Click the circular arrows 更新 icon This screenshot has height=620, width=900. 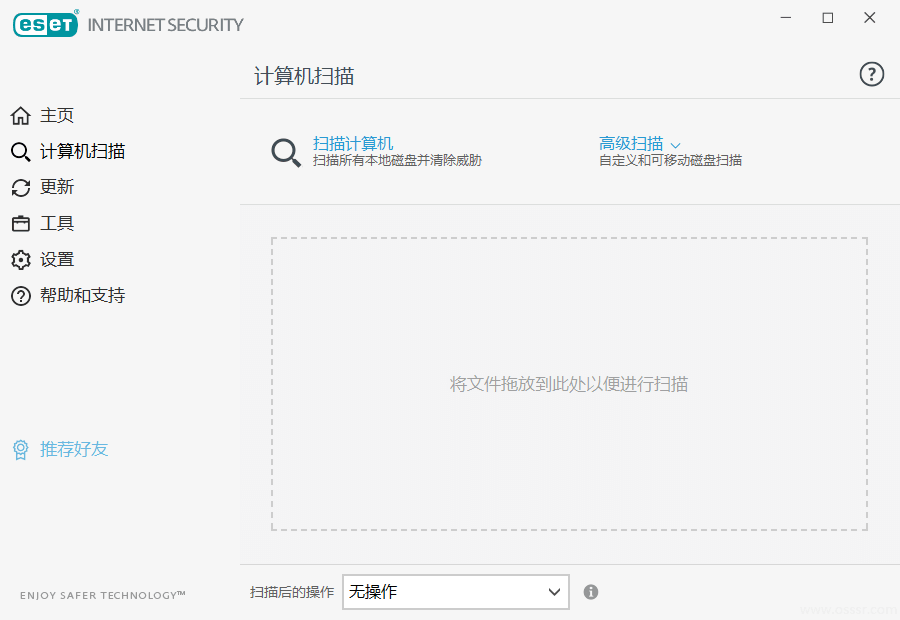point(20,188)
